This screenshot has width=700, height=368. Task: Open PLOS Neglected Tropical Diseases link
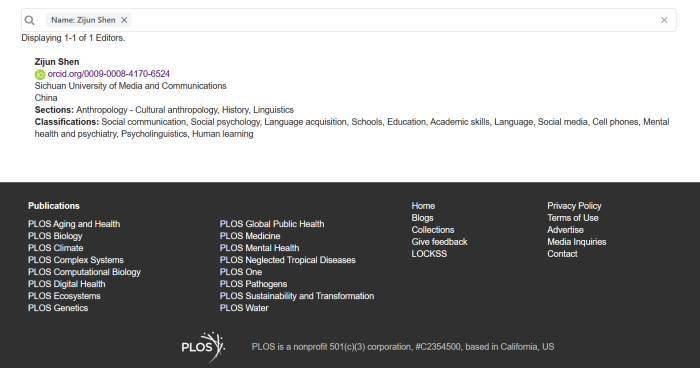point(288,260)
